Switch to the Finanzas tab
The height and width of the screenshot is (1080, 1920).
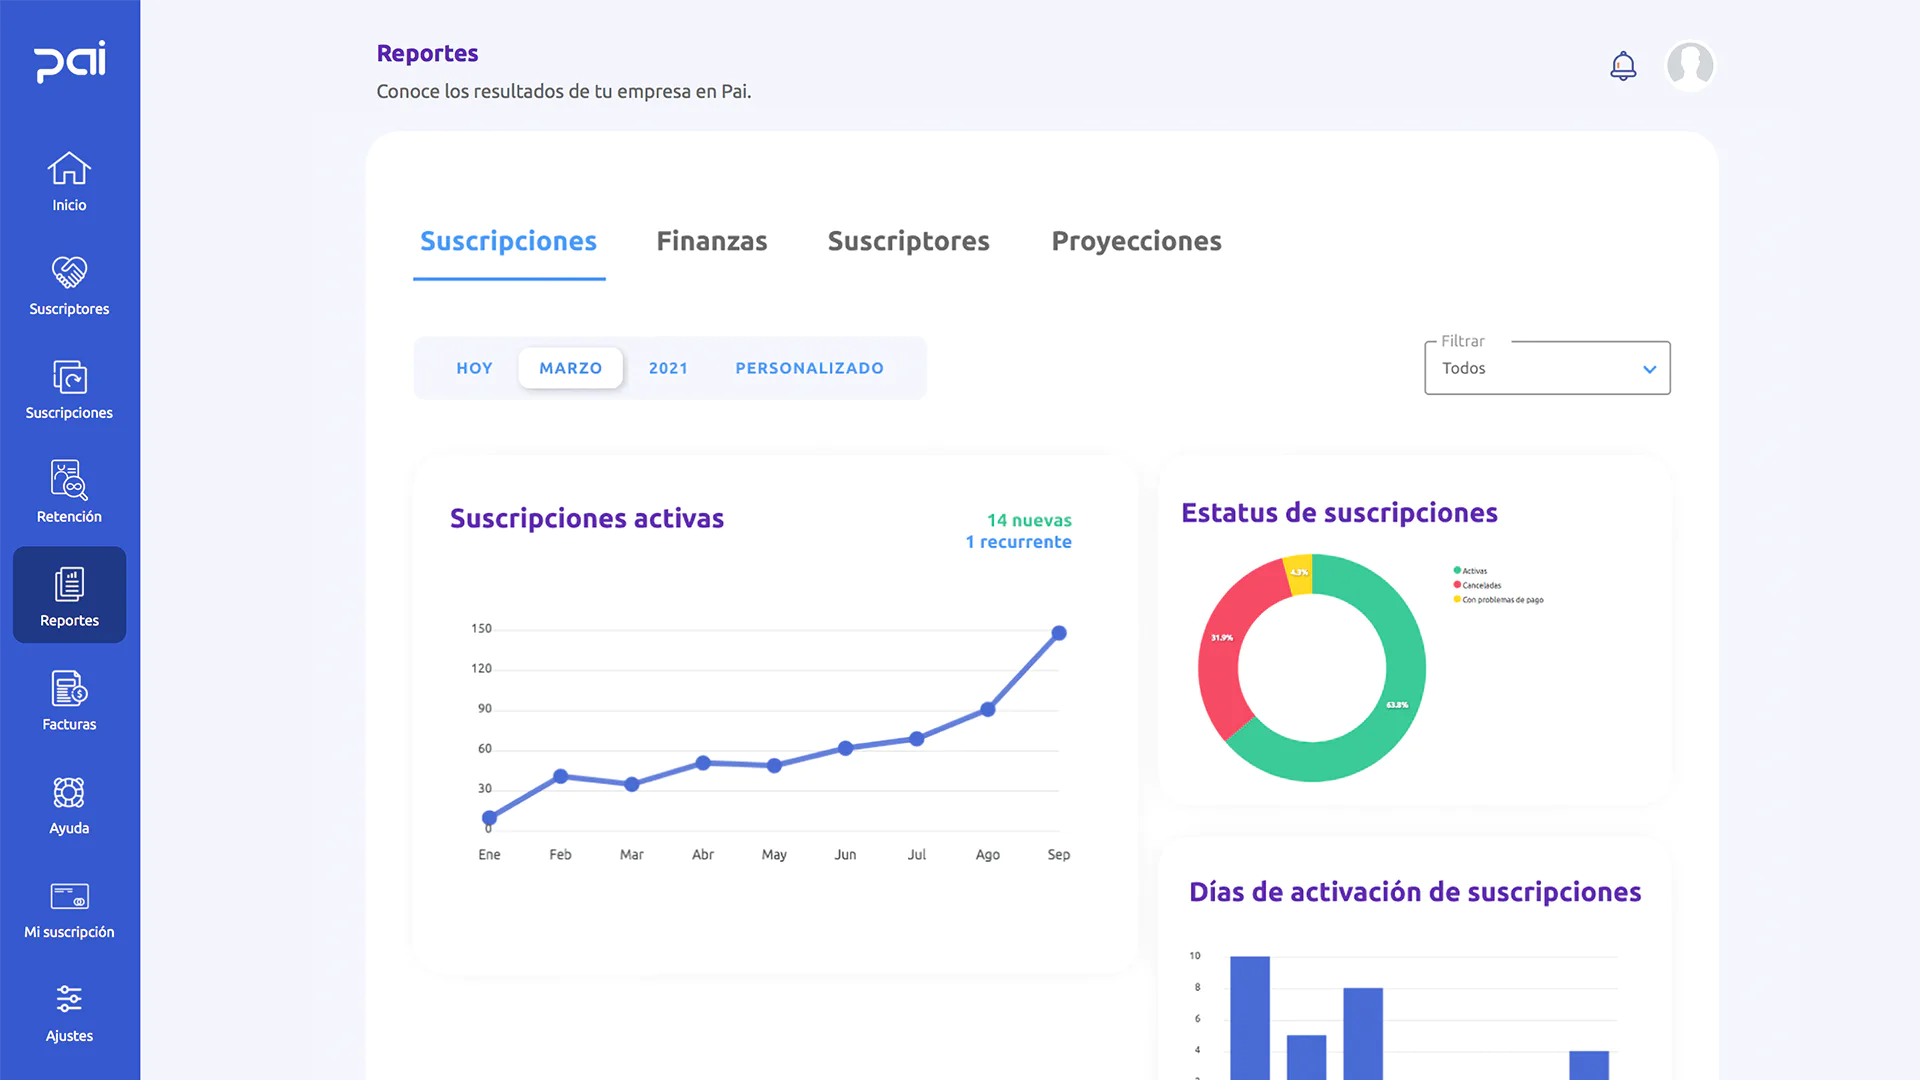pos(711,241)
